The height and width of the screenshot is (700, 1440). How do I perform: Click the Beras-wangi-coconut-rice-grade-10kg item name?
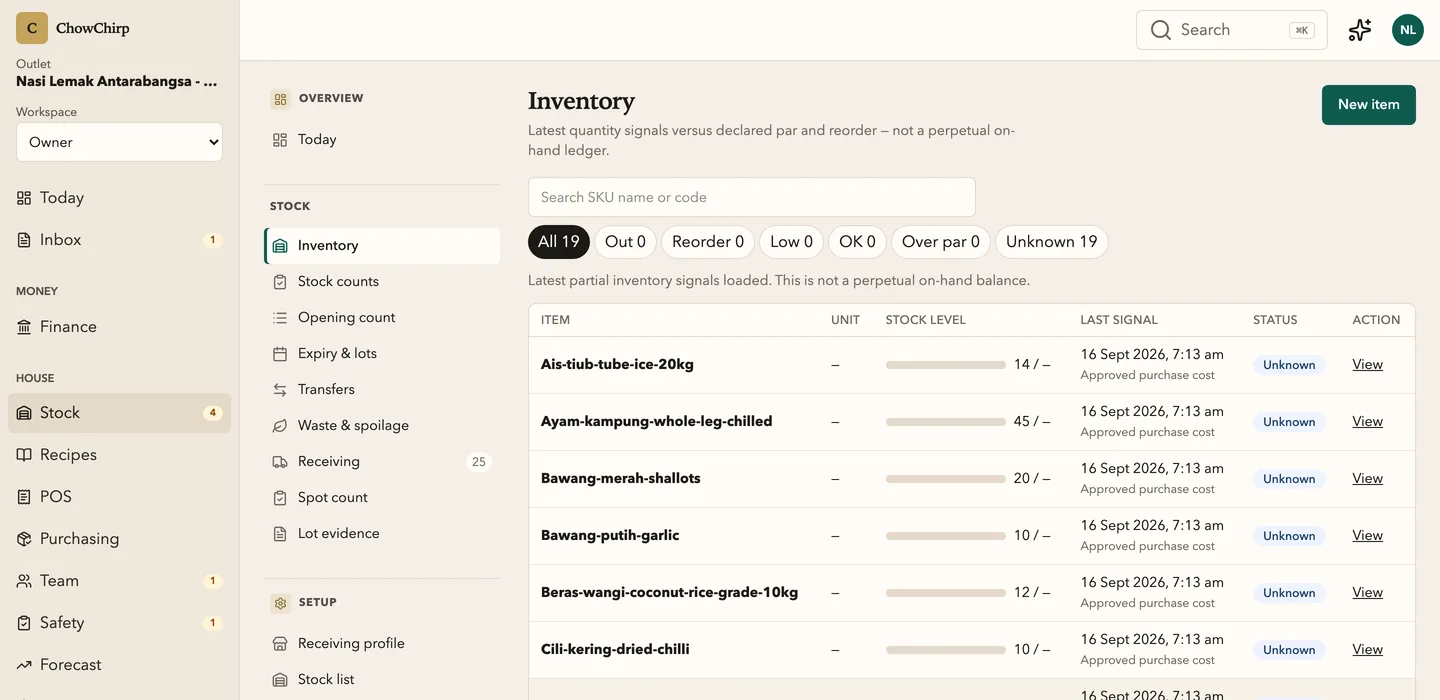point(669,593)
